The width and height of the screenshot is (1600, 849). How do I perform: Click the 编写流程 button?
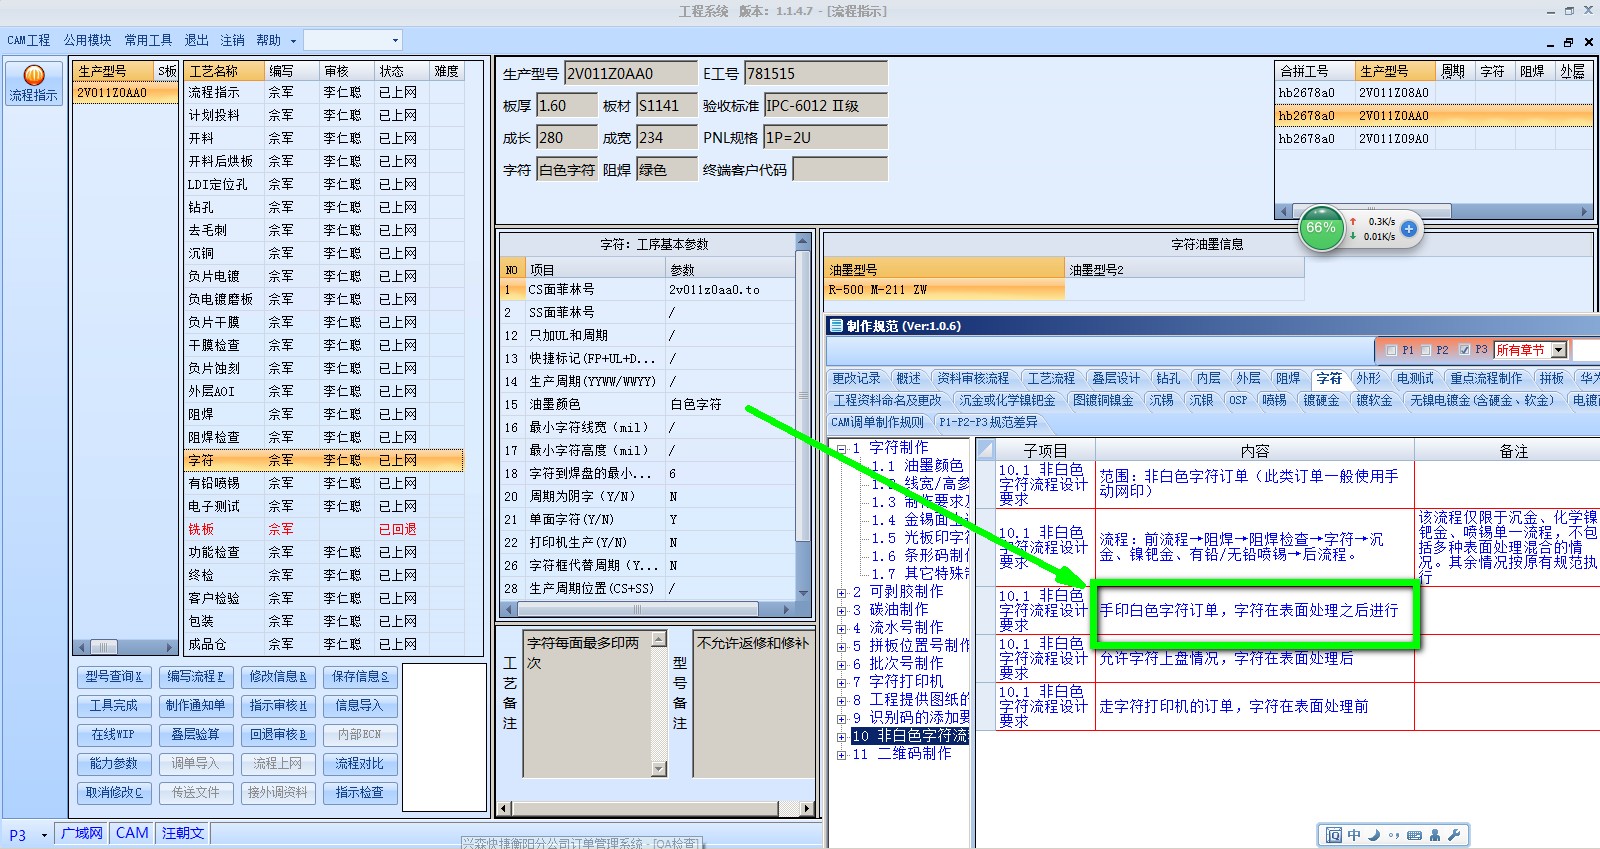(196, 677)
